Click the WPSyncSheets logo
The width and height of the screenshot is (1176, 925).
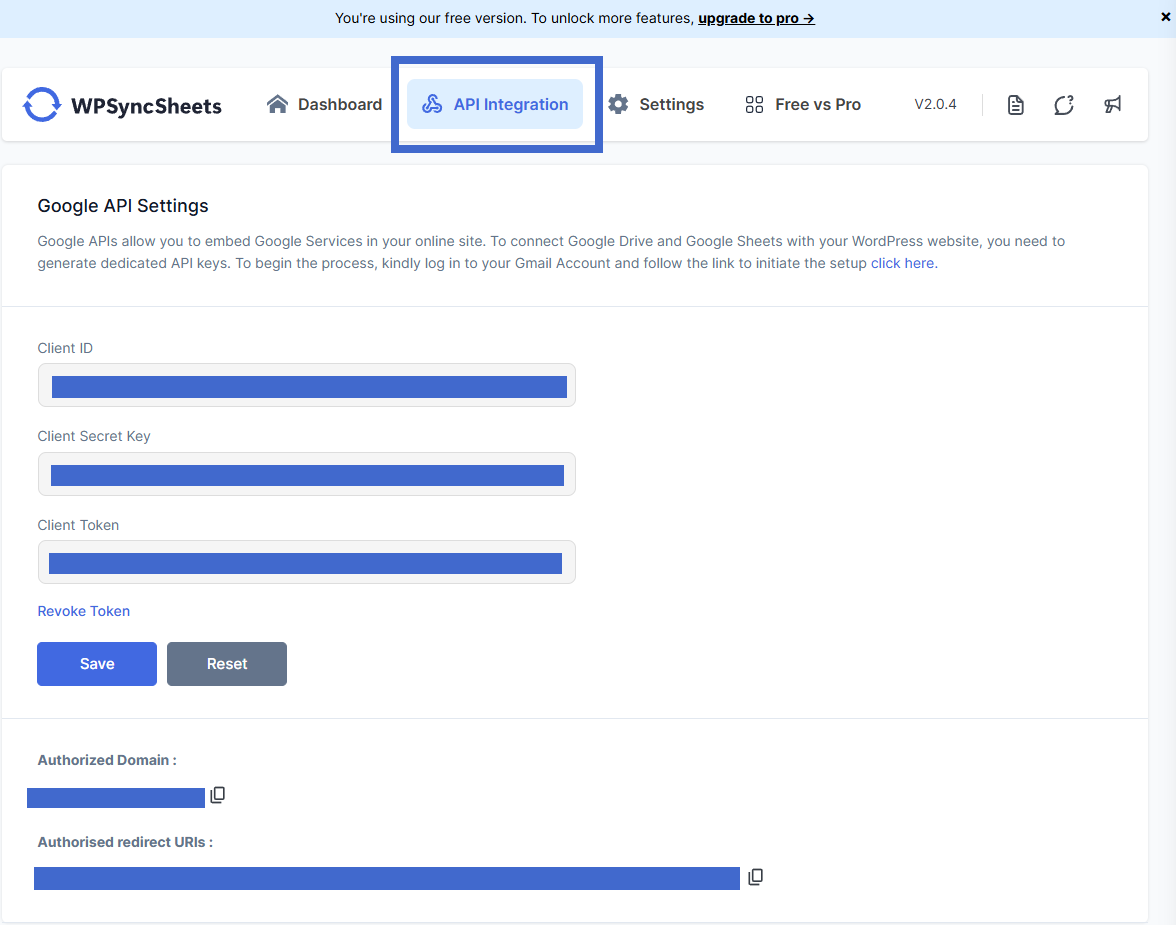(x=122, y=105)
